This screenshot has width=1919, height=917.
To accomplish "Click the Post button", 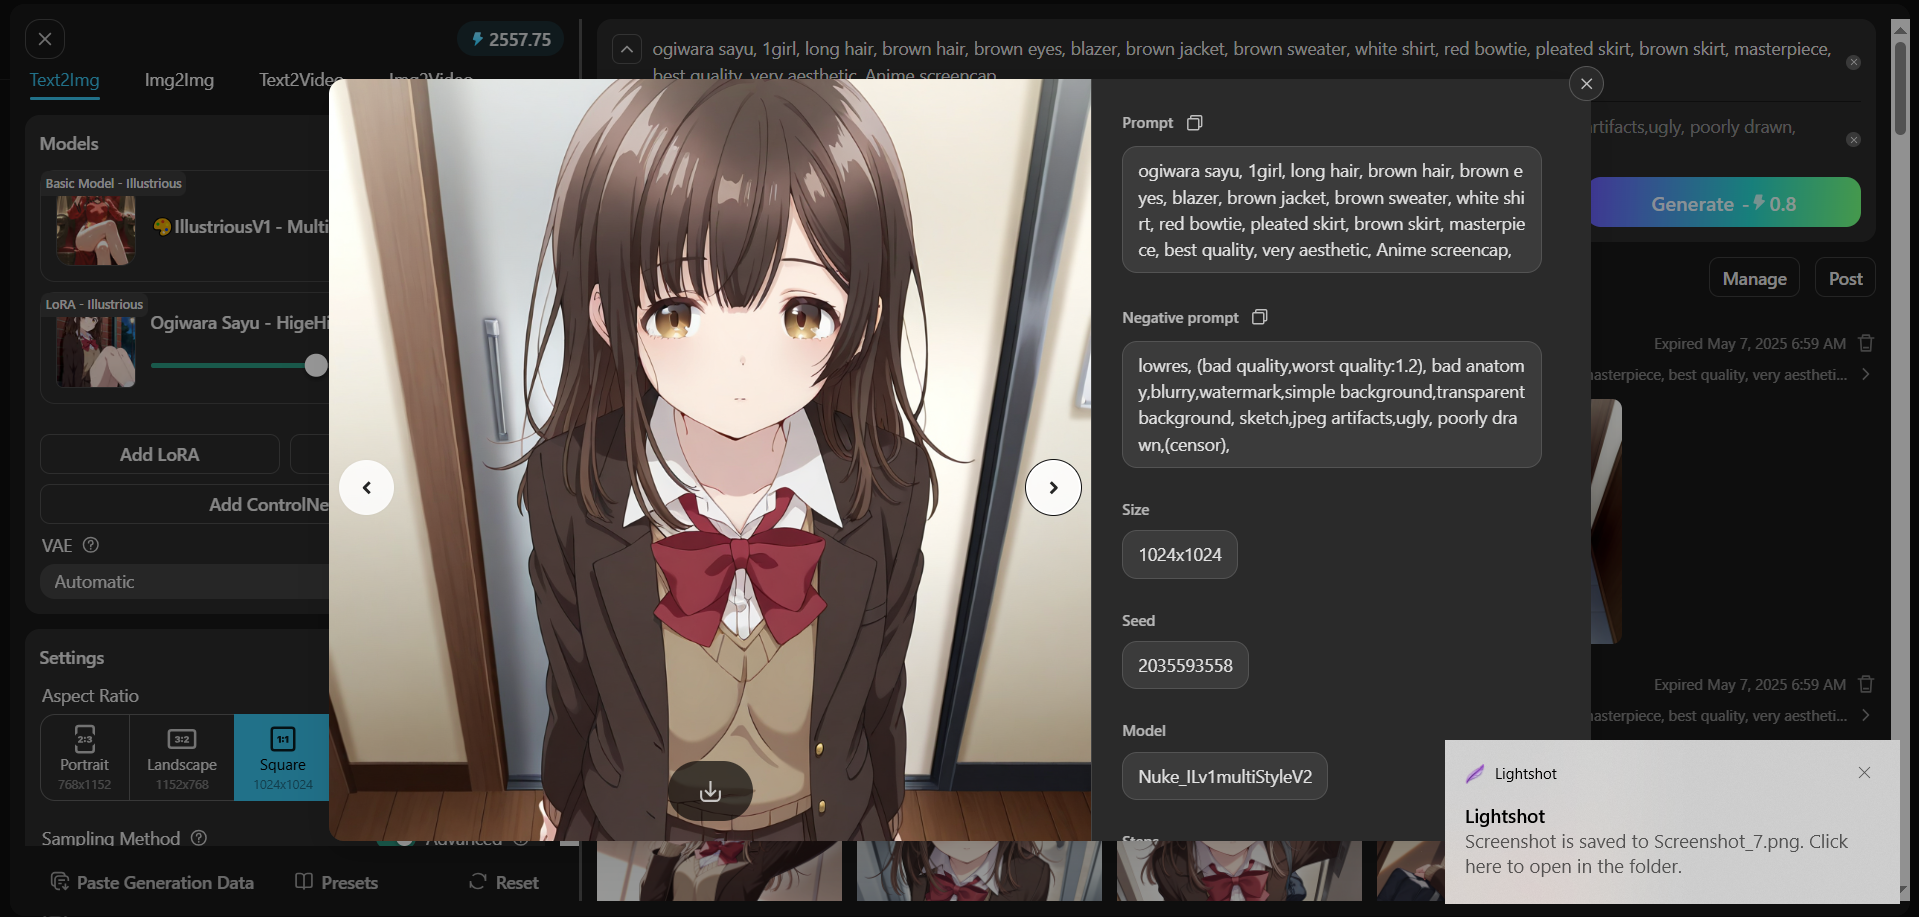I will (1845, 278).
